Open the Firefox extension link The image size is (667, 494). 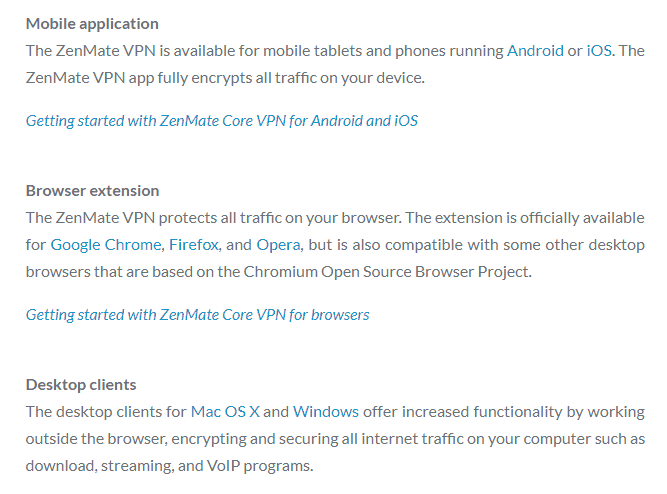[x=194, y=245]
